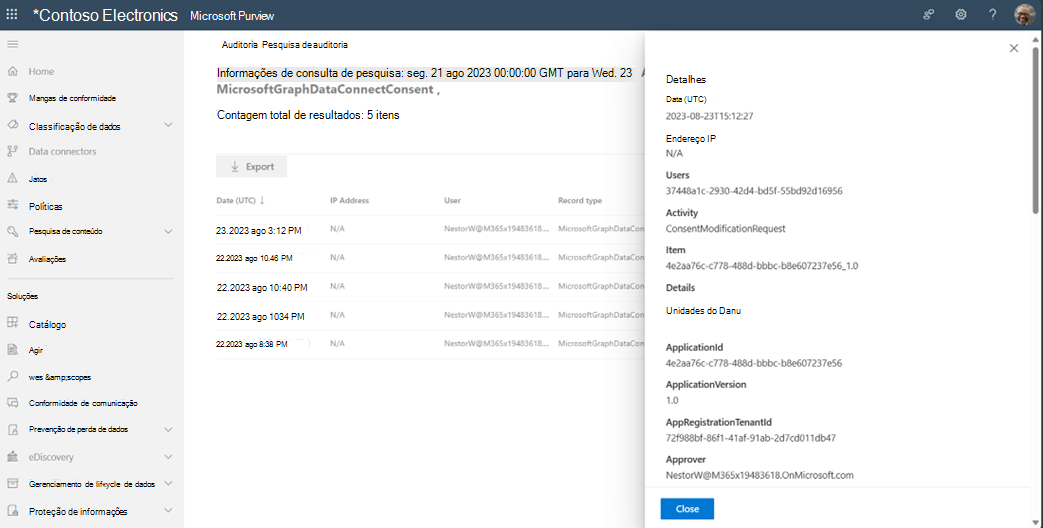
Task: Click Auditoria breadcrumb link
Action: pos(239,45)
